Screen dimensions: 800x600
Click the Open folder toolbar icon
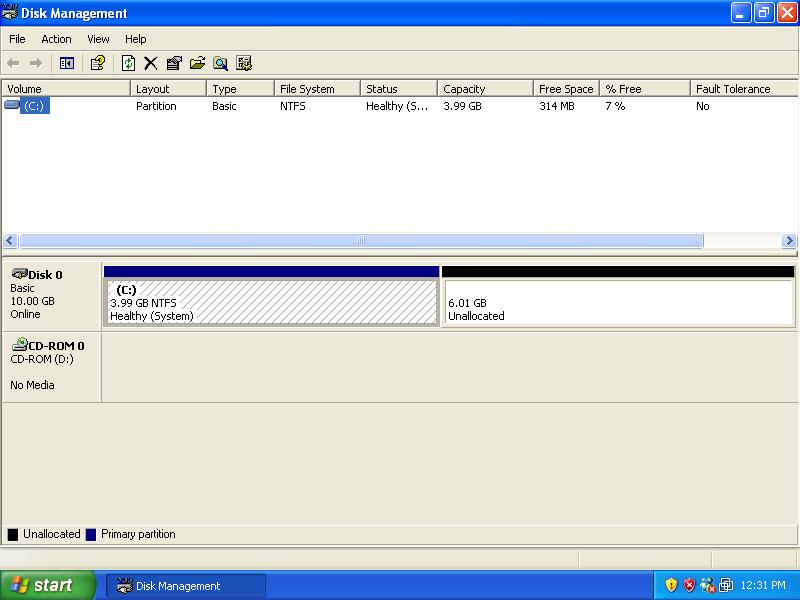tap(197, 63)
